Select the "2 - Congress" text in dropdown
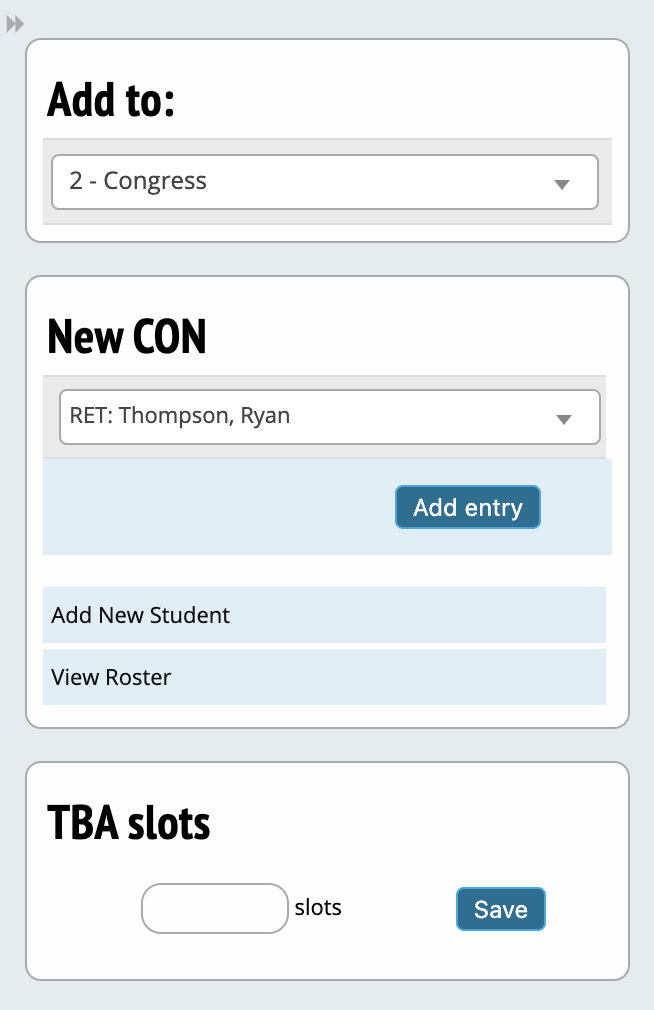 [x=138, y=181]
